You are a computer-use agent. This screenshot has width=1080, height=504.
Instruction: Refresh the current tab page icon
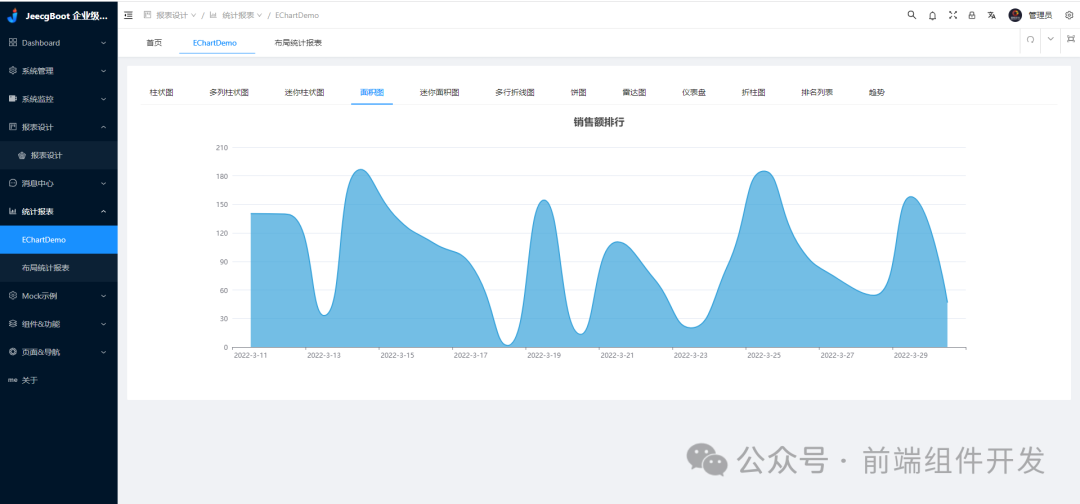click(1030, 39)
